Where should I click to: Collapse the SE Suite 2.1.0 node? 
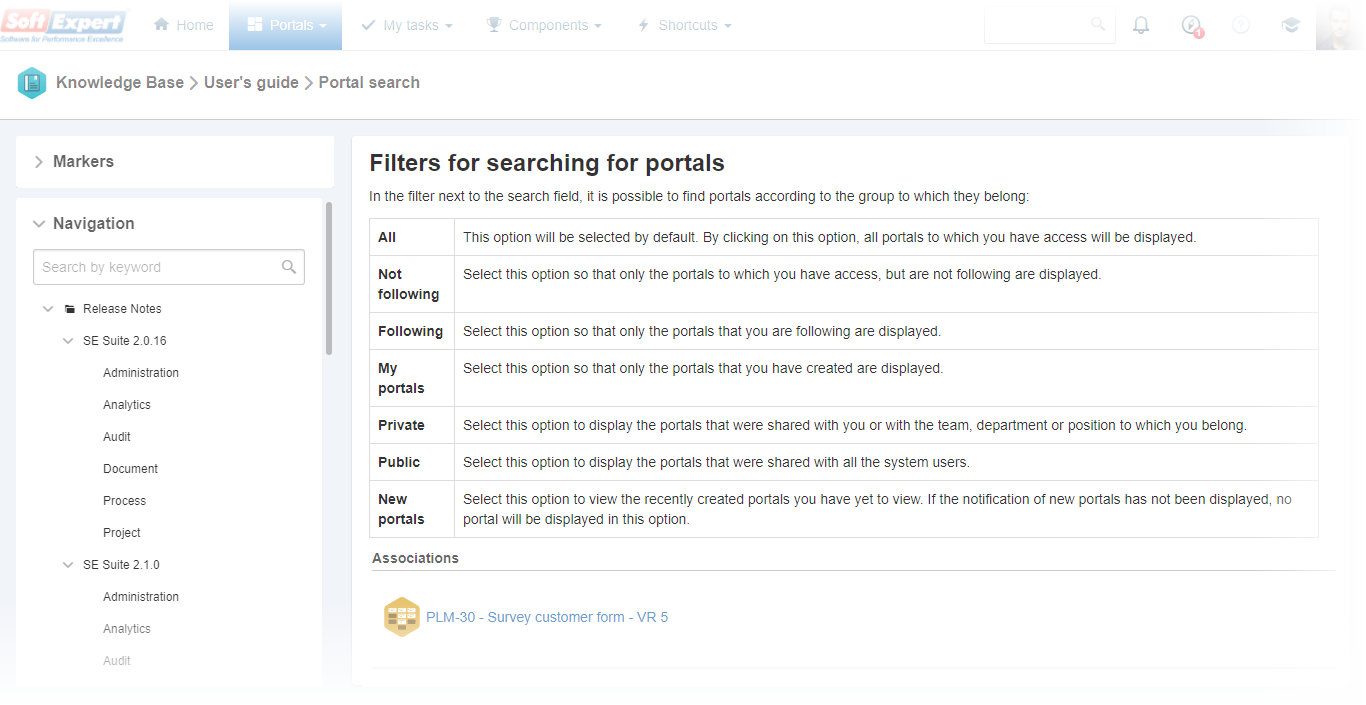[x=68, y=565]
